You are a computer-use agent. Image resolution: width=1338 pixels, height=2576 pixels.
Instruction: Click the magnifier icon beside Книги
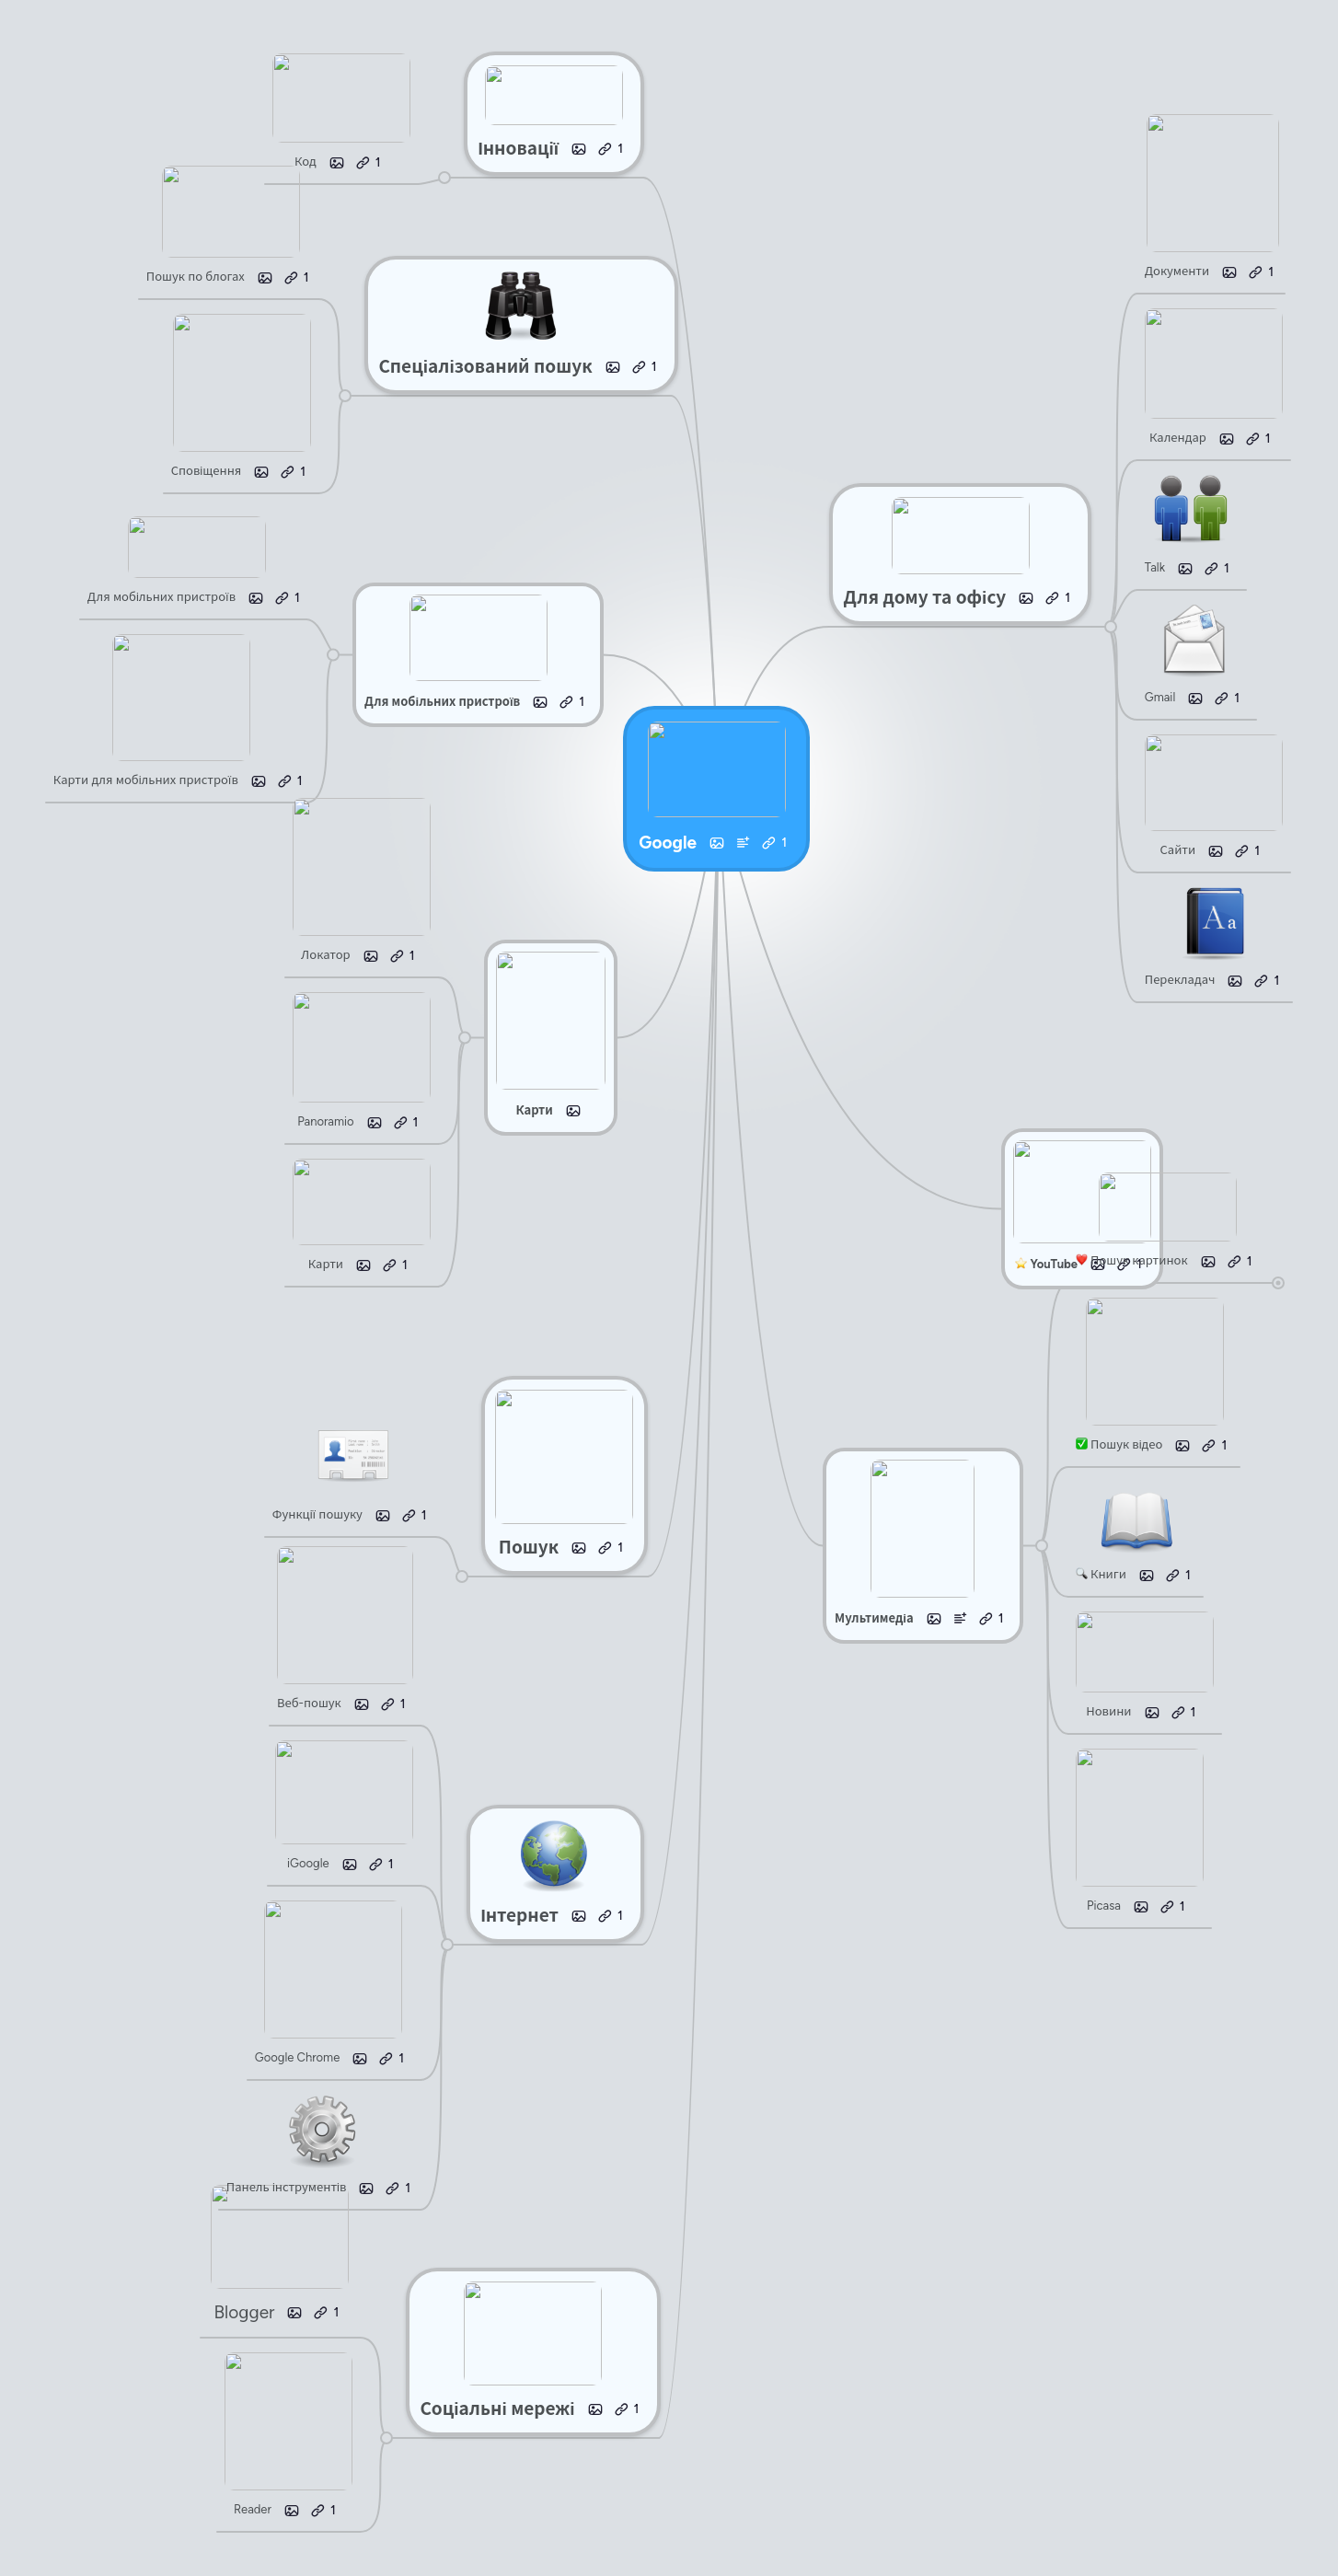click(x=1081, y=1574)
